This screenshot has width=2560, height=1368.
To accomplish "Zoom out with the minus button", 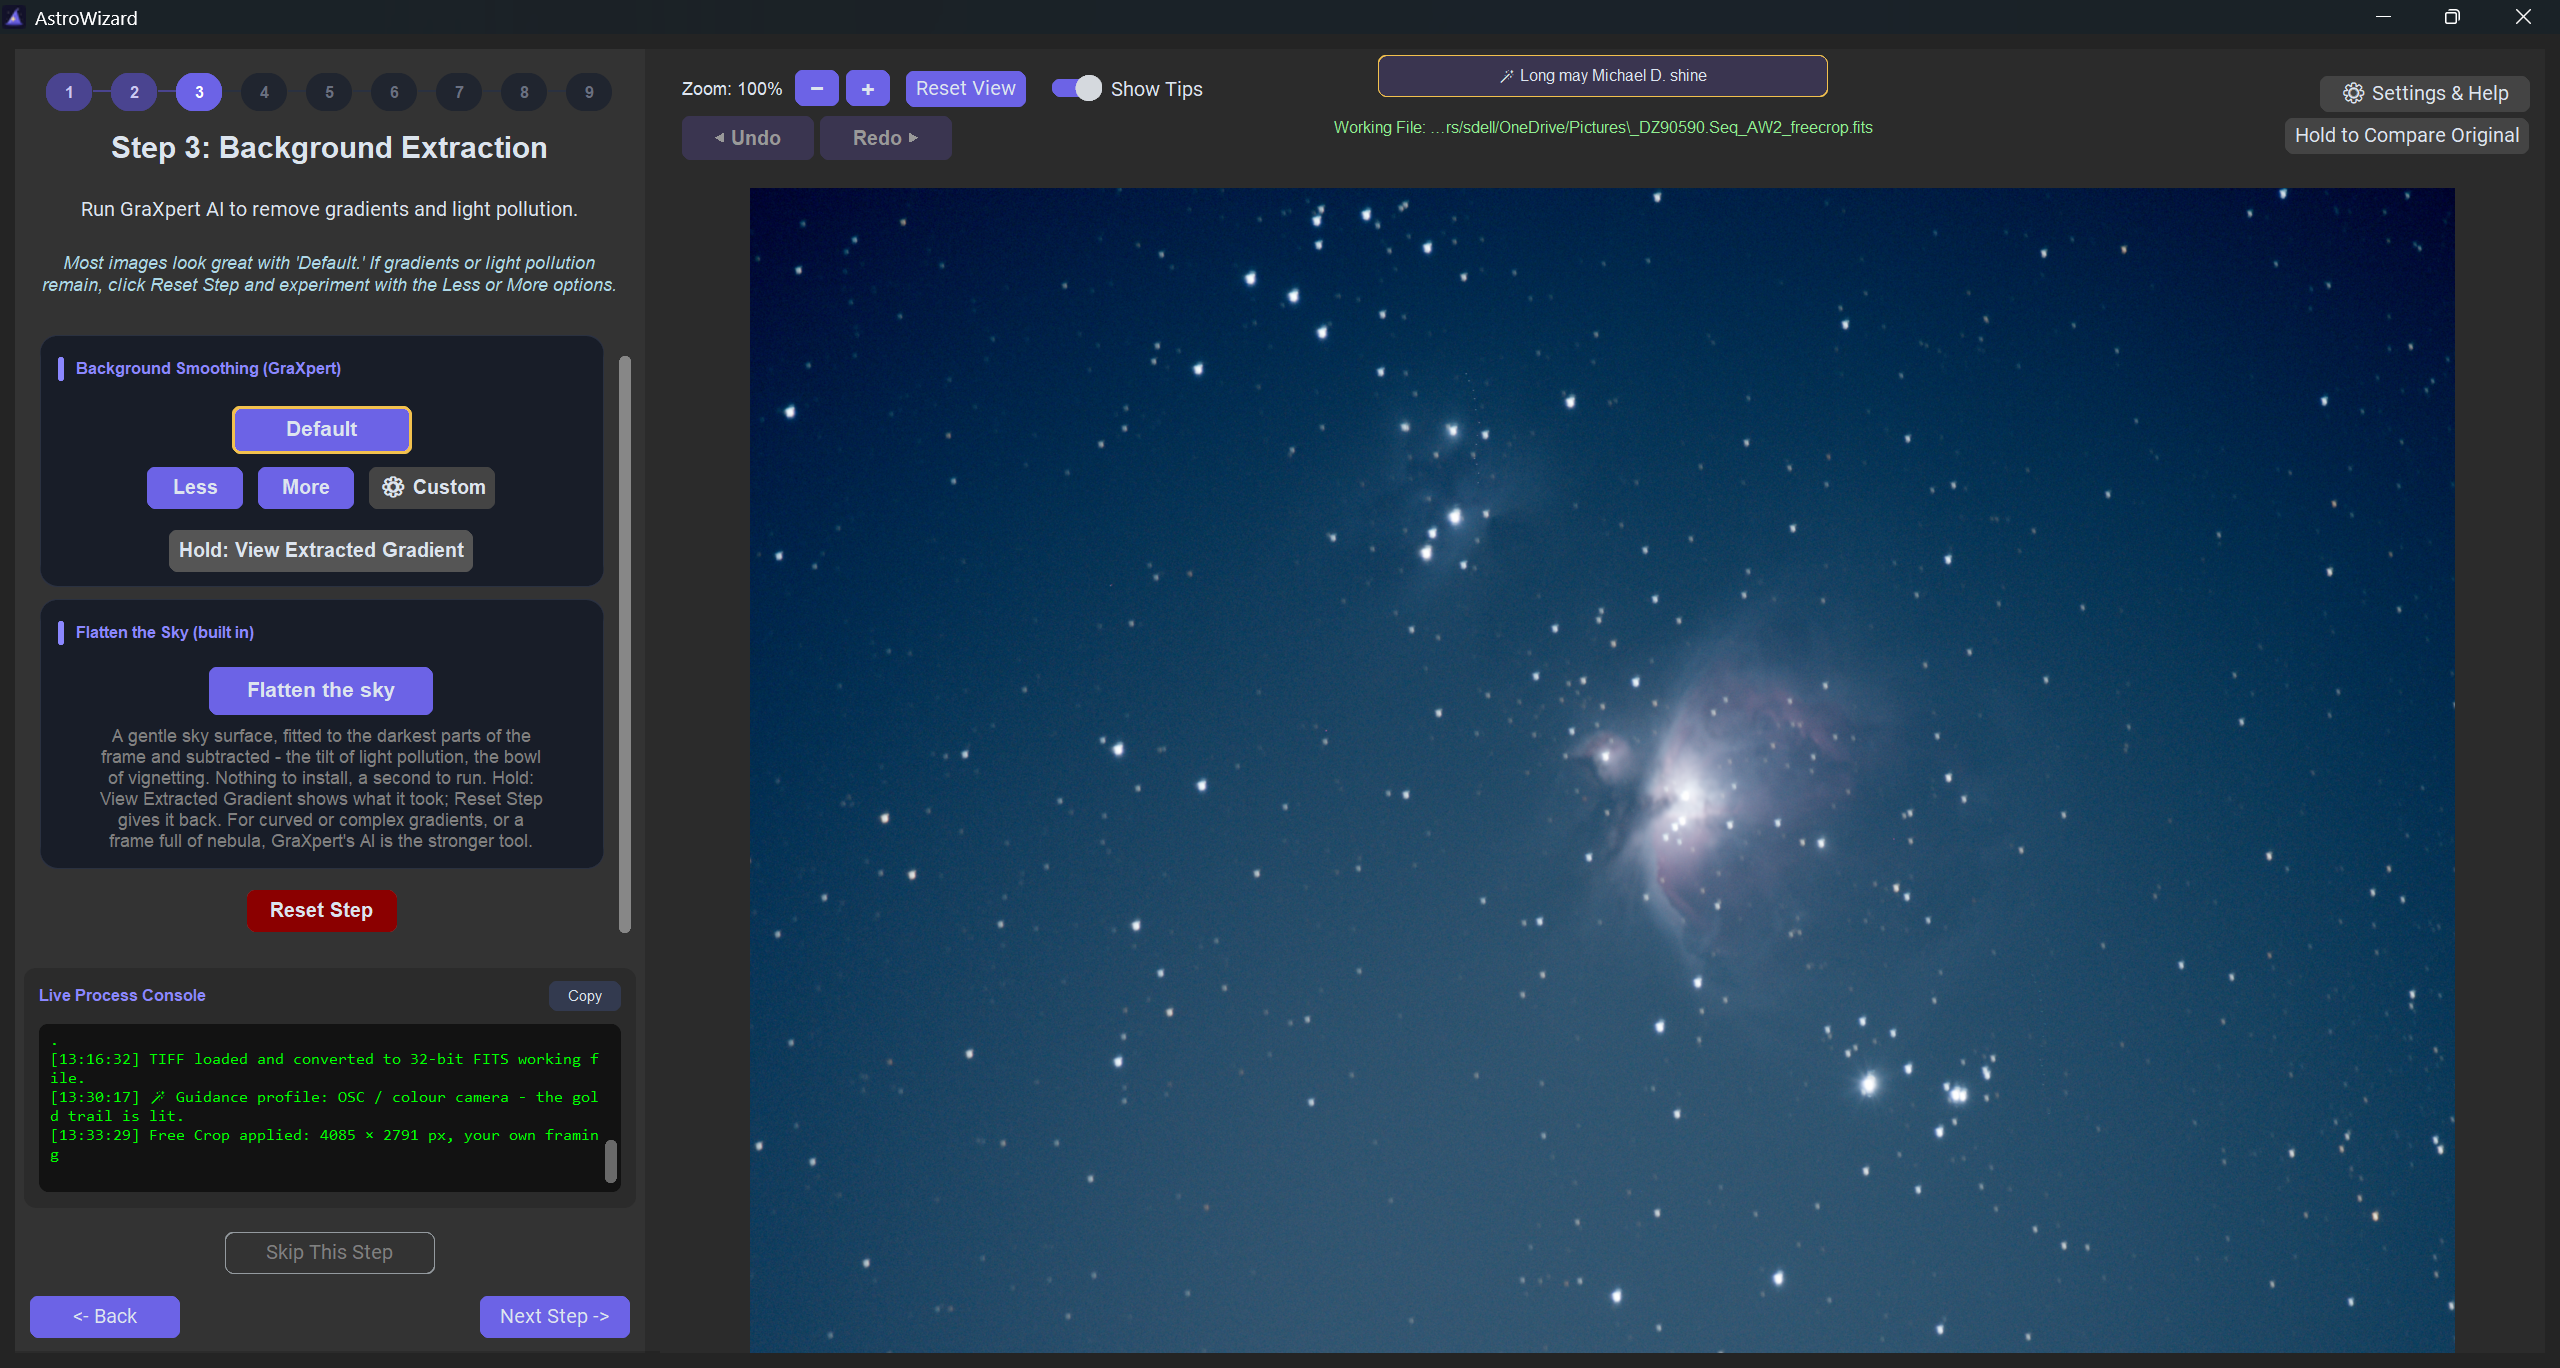I will click(x=817, y=89).
